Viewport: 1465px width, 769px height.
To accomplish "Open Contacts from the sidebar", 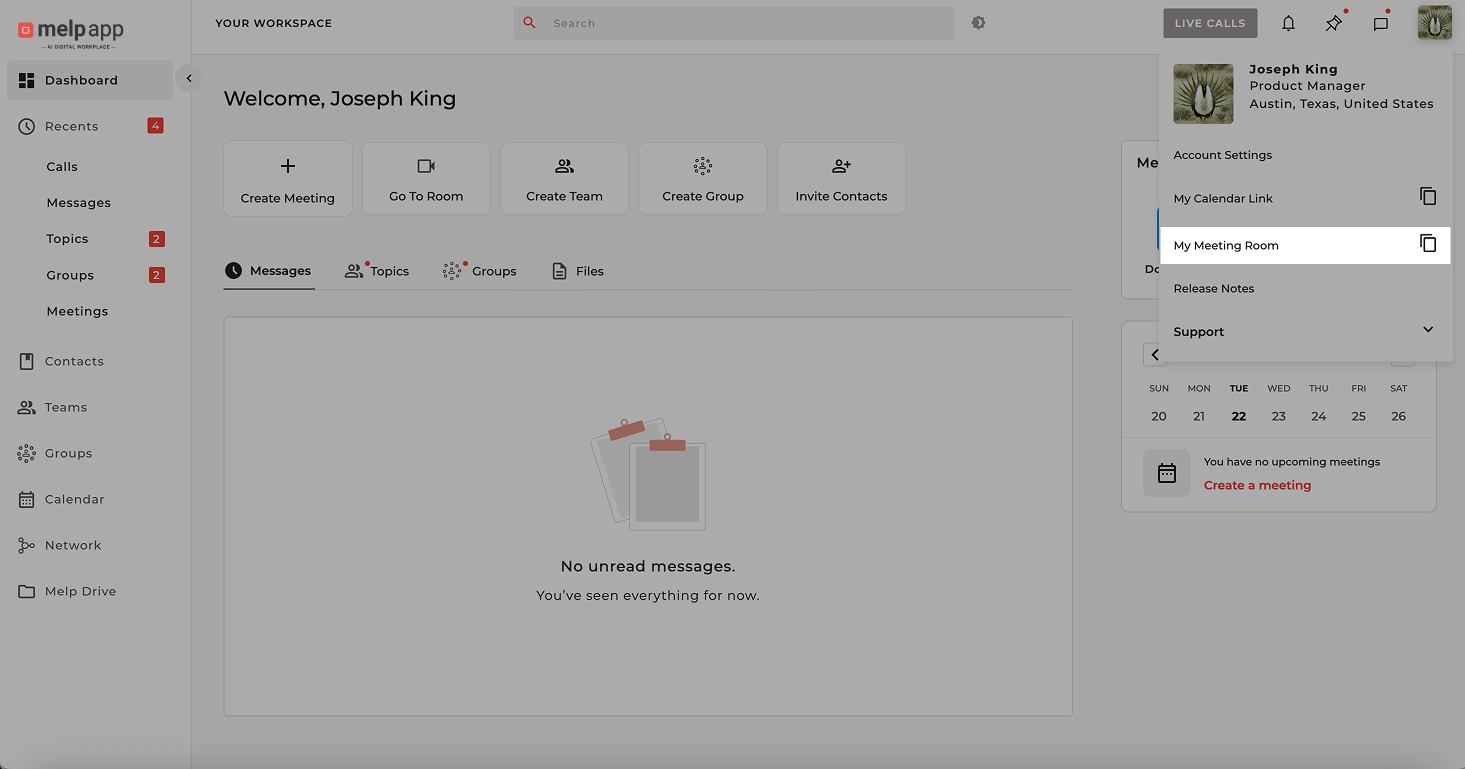I will pyautogui.click(x=75, y=361).
